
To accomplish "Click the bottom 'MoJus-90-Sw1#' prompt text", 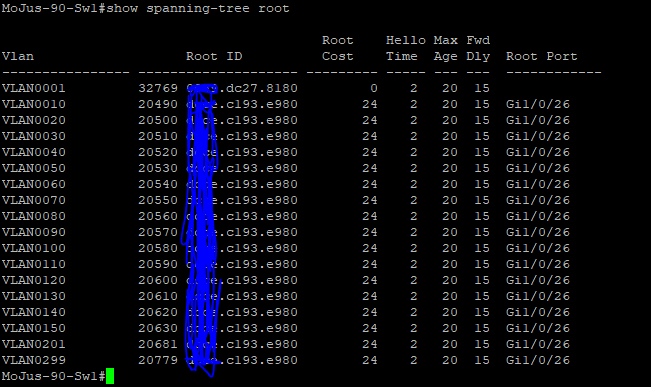I will 54,376.
